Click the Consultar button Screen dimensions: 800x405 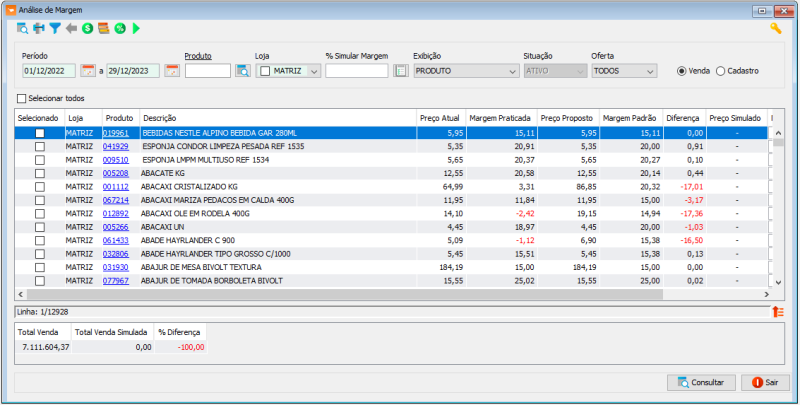(x=702, y=382)
